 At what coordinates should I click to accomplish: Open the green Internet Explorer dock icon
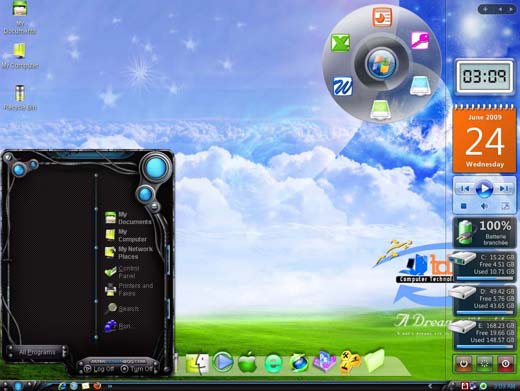(x=273, y=363)
